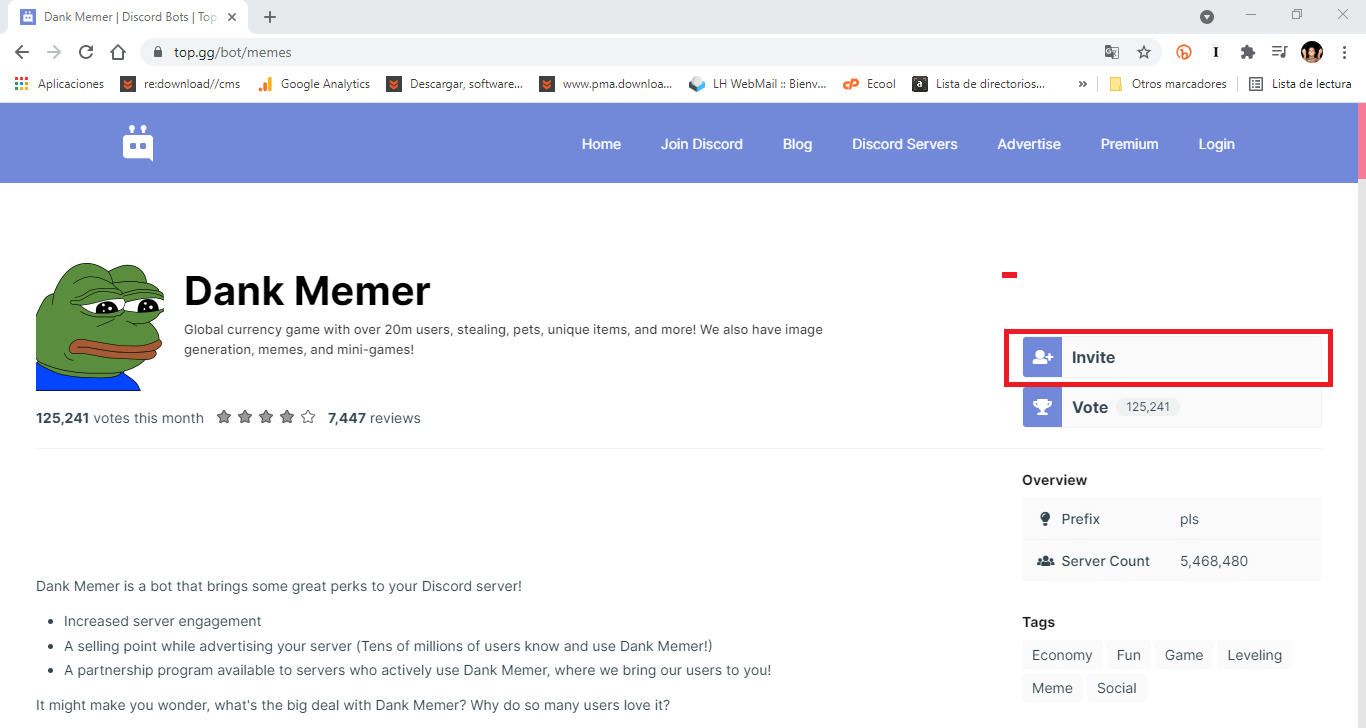The image size is (1366, 728).
Task: Click the browser forward arrow
Action: coord(54,52)
